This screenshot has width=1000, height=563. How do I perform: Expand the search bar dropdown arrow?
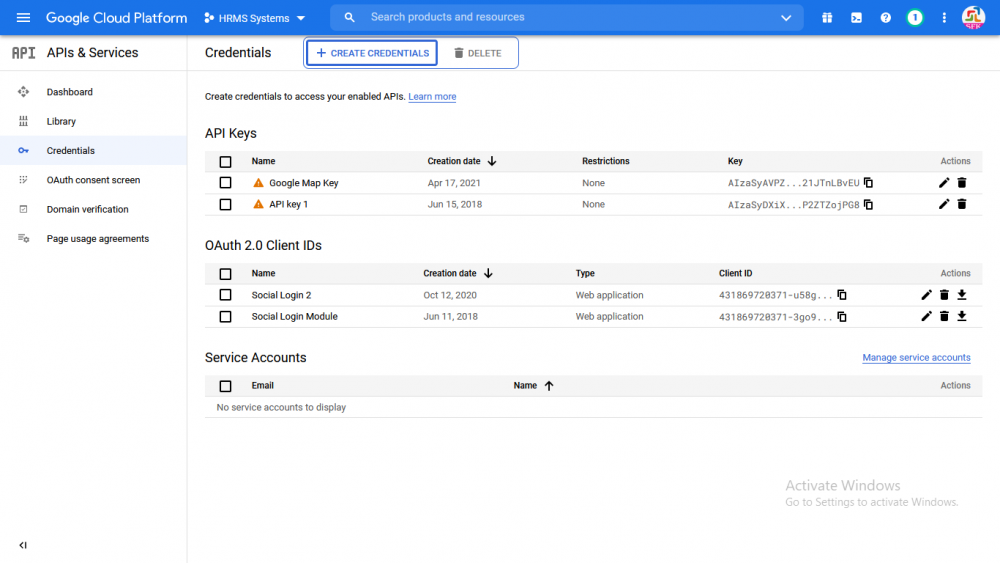click(x=786, y=18)
